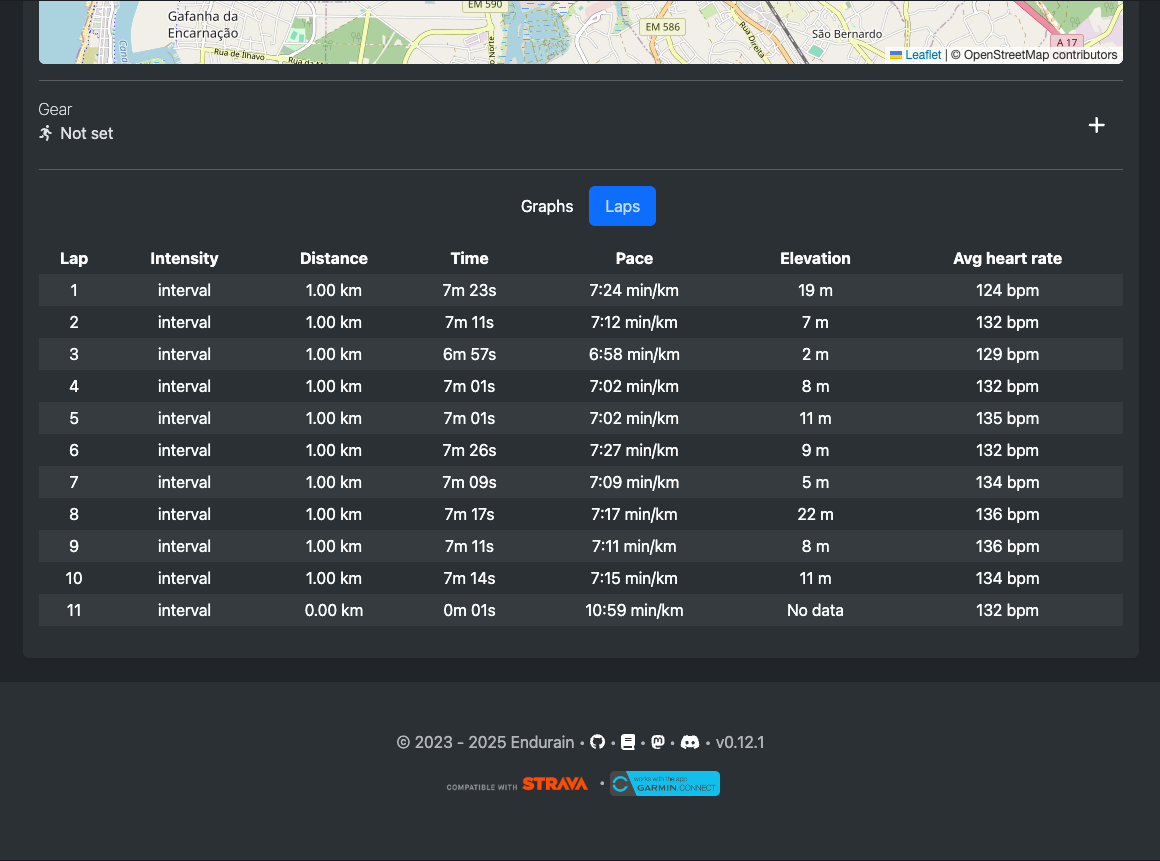
Task: Click the 7m 23s time in lap 1
Action: point(469,291)
